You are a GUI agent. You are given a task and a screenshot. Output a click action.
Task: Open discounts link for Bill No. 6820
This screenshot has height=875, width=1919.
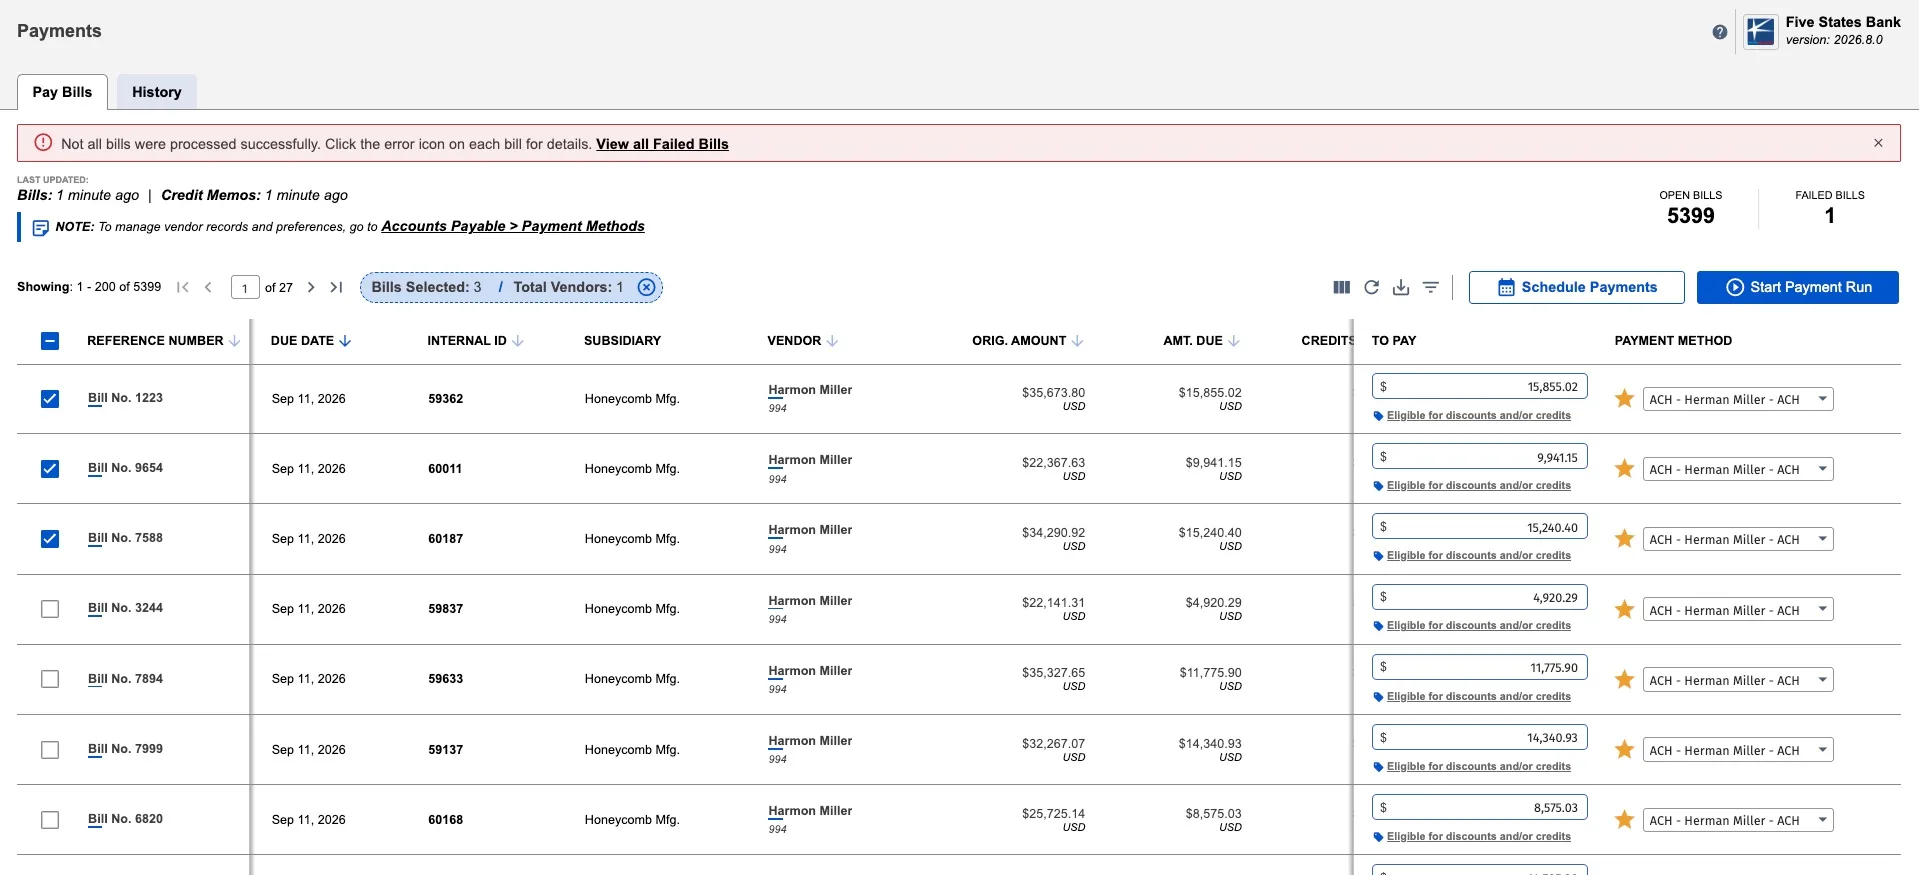point(1478,836)
